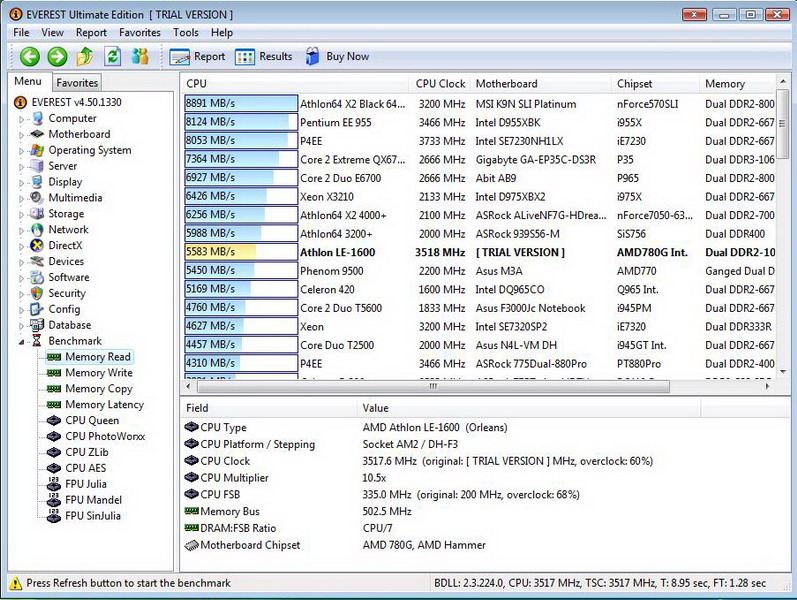Open the Tools menu
Screen dimensions: 797x600
(x=185, y=33)
